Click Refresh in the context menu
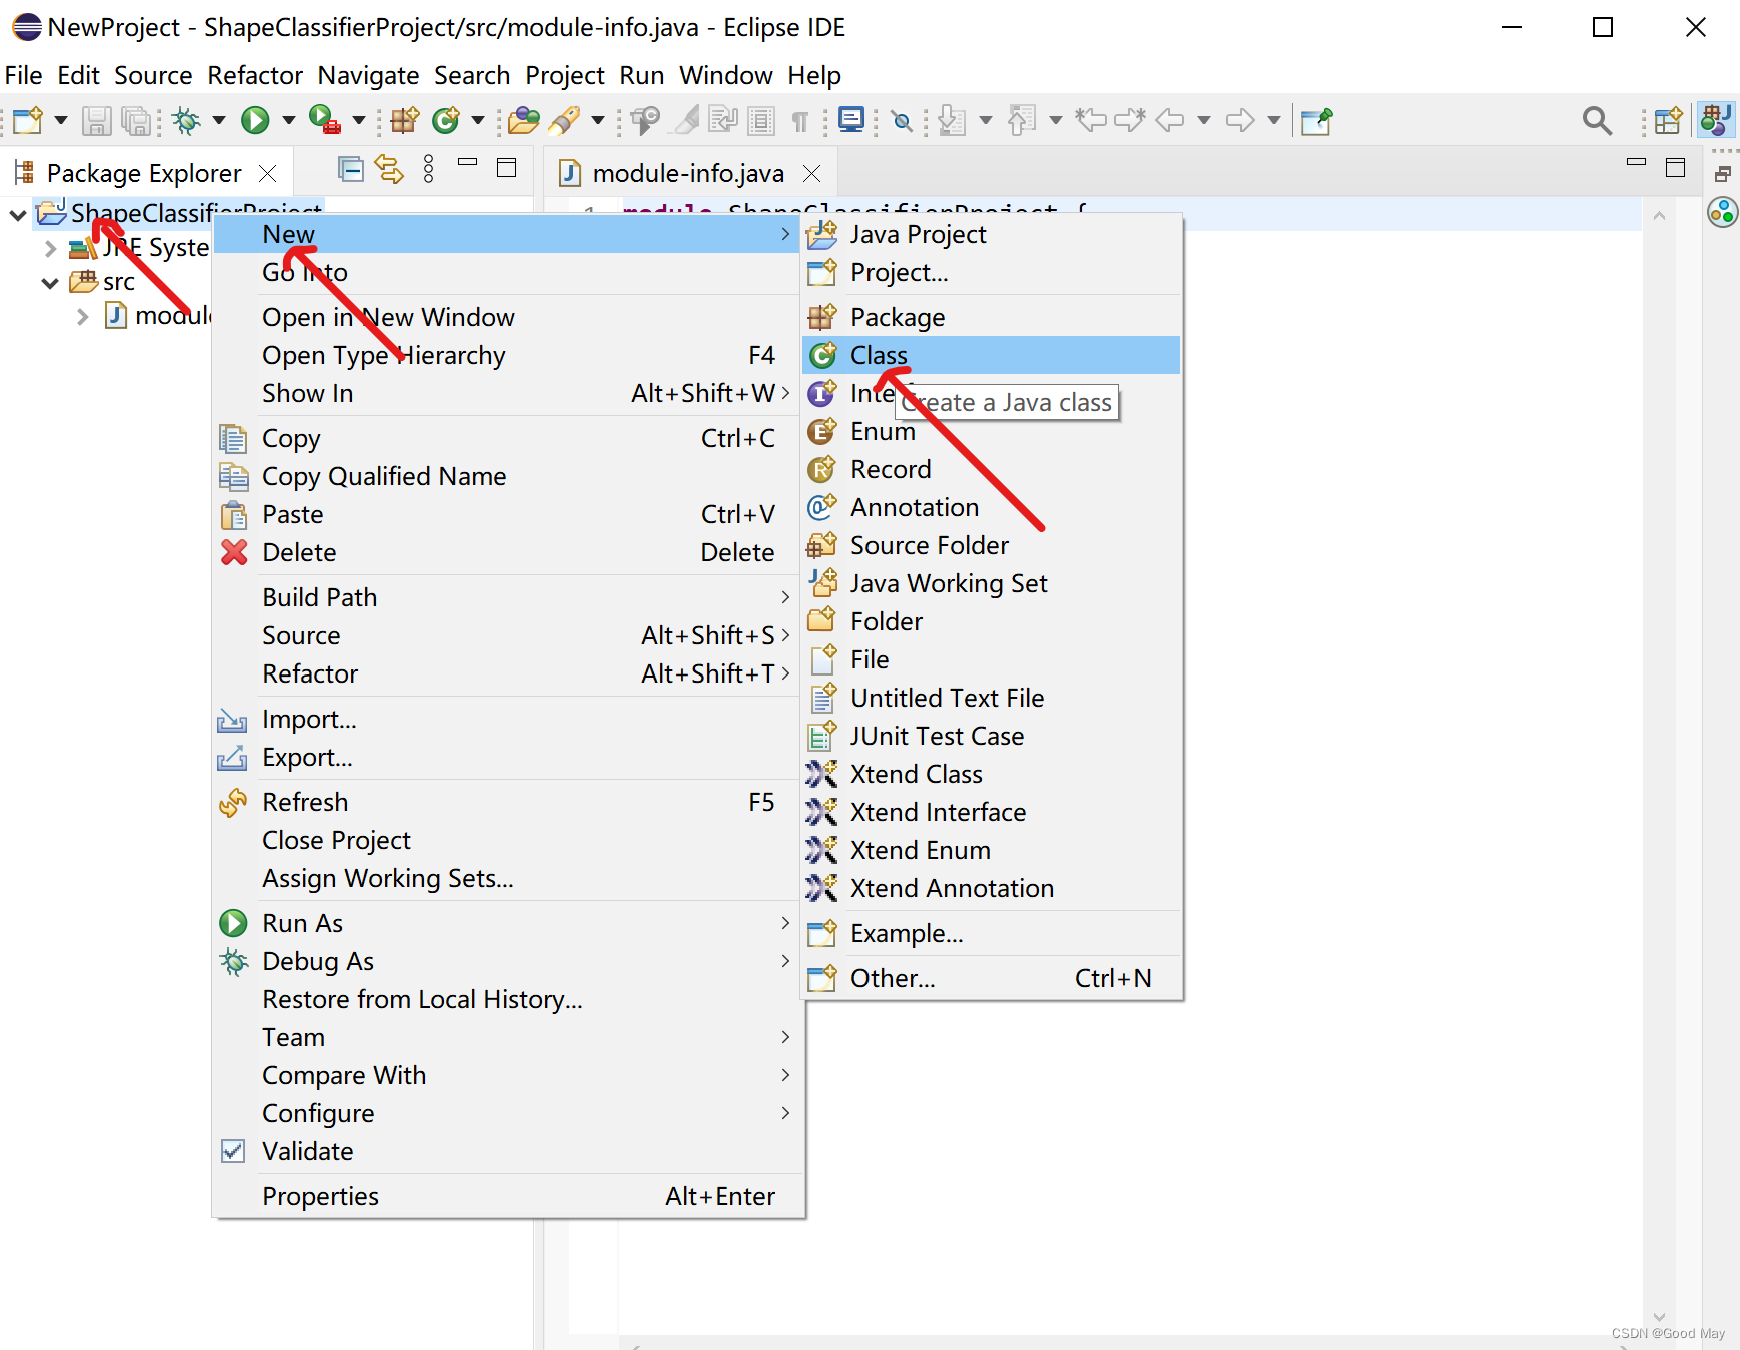1740x1350 pixels. [x=508, y=802]
